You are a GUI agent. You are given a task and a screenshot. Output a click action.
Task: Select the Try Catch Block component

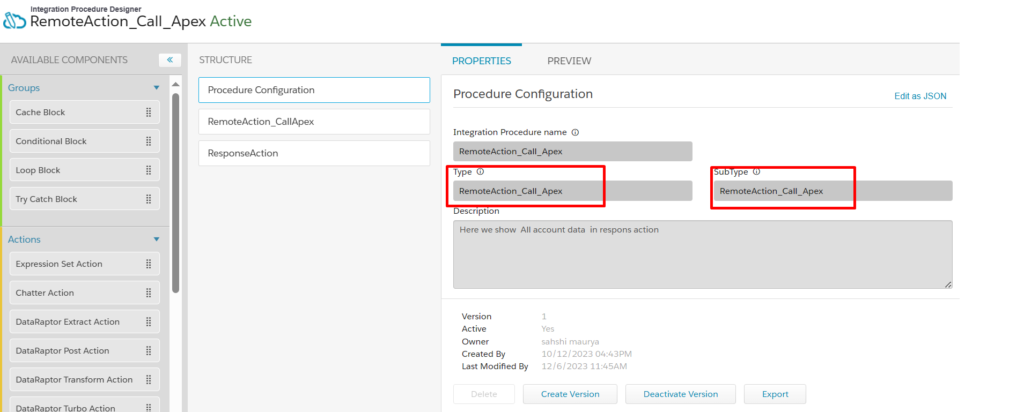click(x=84, y=198)
